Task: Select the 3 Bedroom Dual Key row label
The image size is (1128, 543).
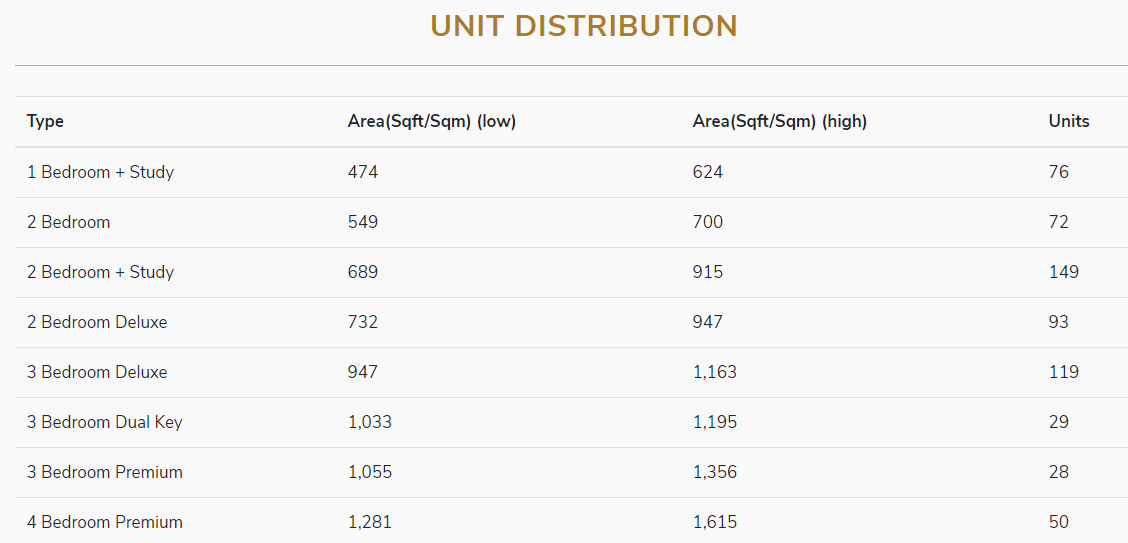Action: pyautogui.click(x=104, y=422)
